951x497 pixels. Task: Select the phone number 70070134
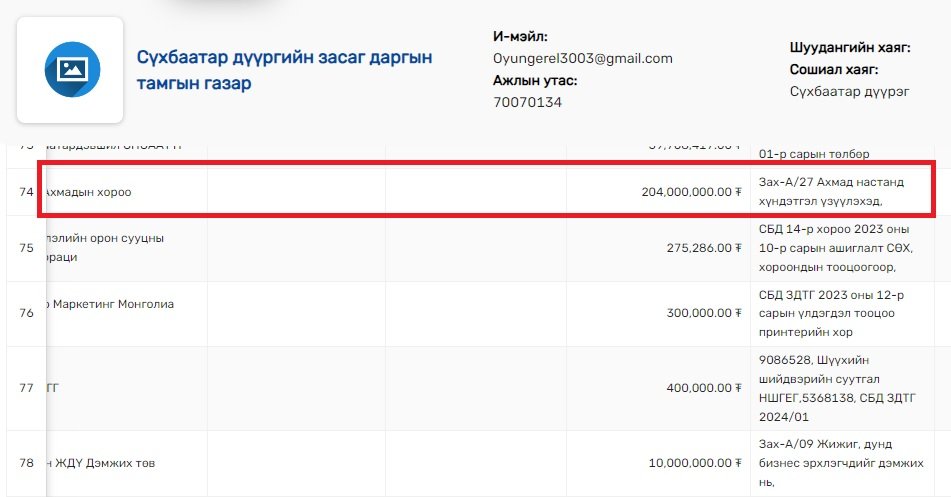[x=527, y=102]
